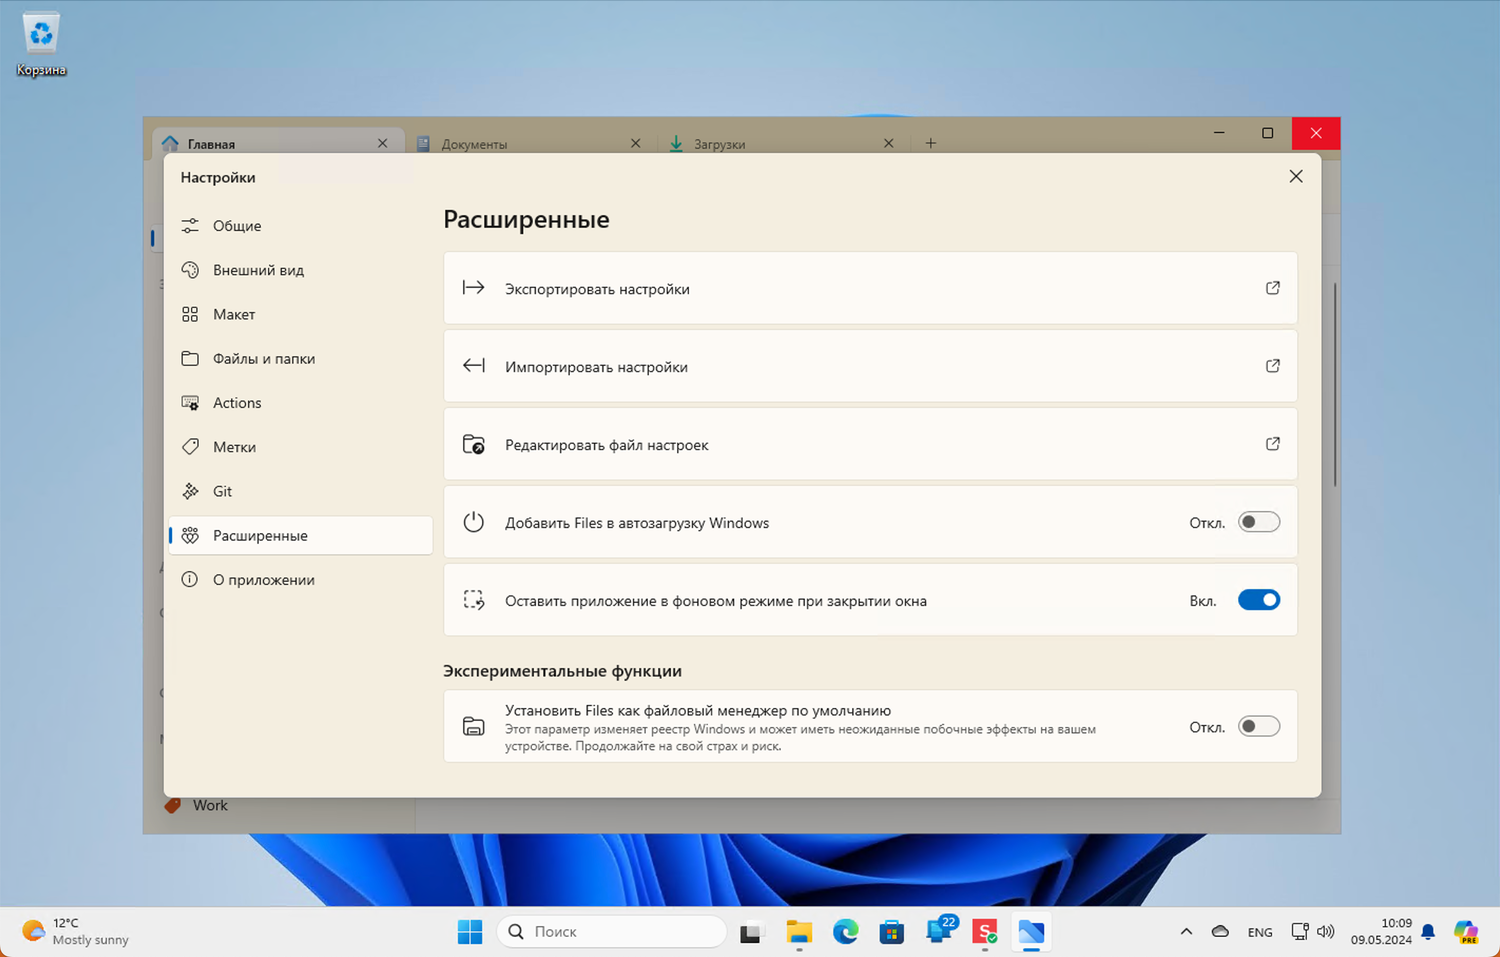Select the Макет grid icon in sidebar
This screenshot has height=957, width=1500.
pos(190,314)
